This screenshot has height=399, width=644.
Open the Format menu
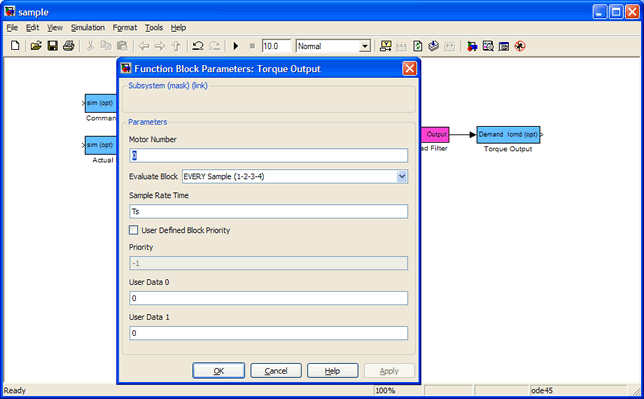[124, 28]
